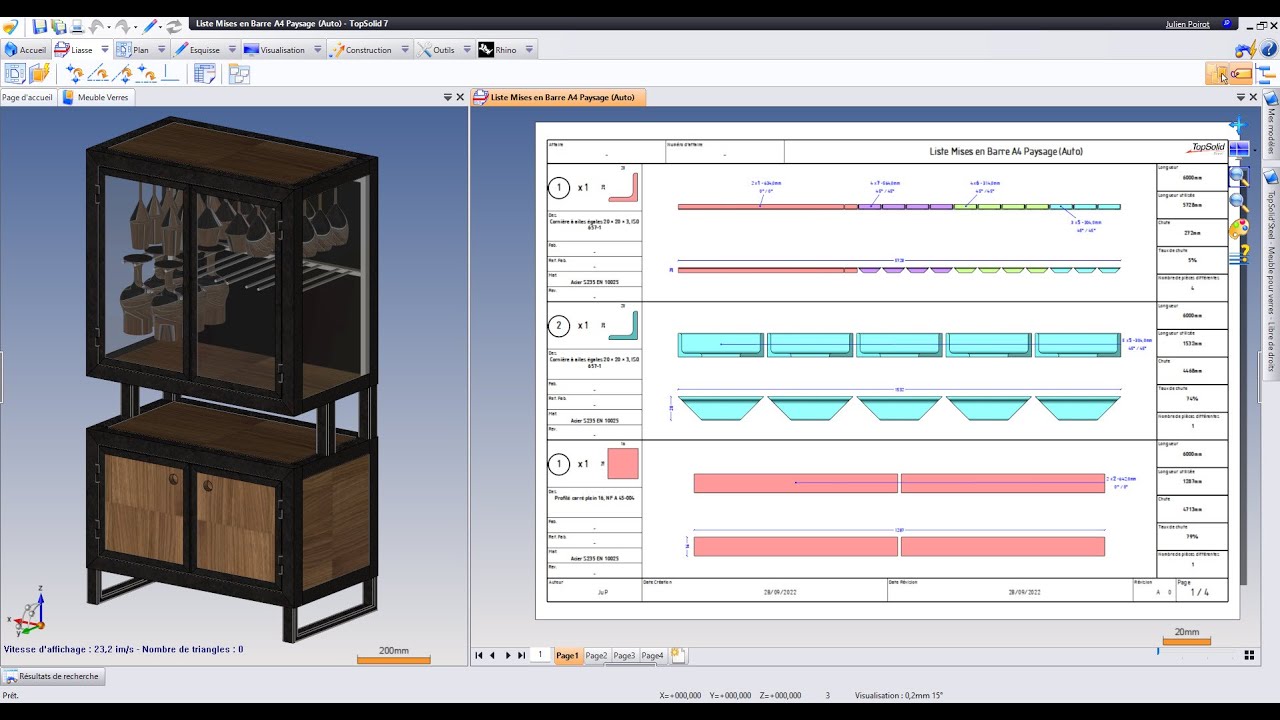Expand the Visualisation tab dropdown arrow
1280x720 pixels.
(x=319, y=49)
